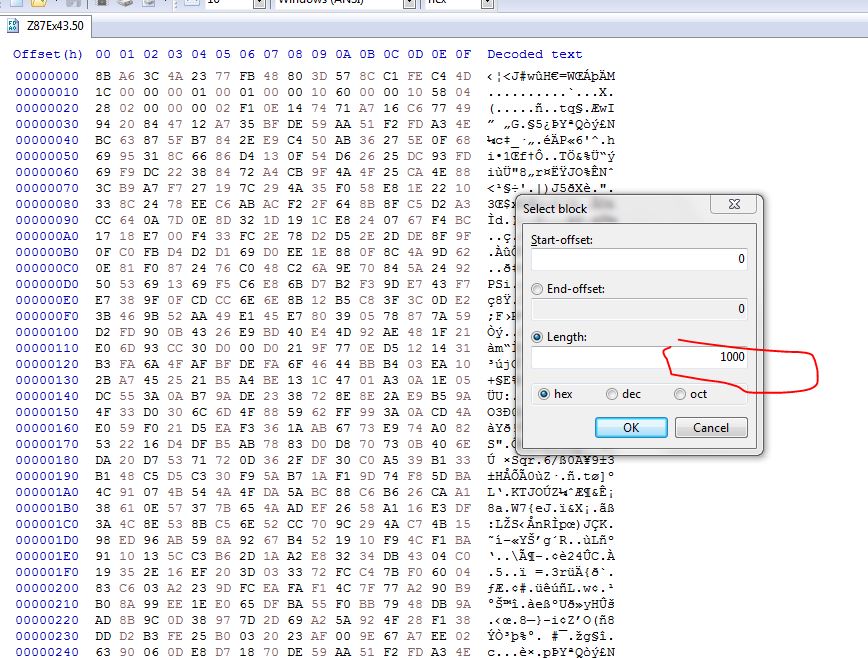The width and height of the screenshot is (868, 658).
Task: Select offset row 000000A0
Action: coord(47,236)
